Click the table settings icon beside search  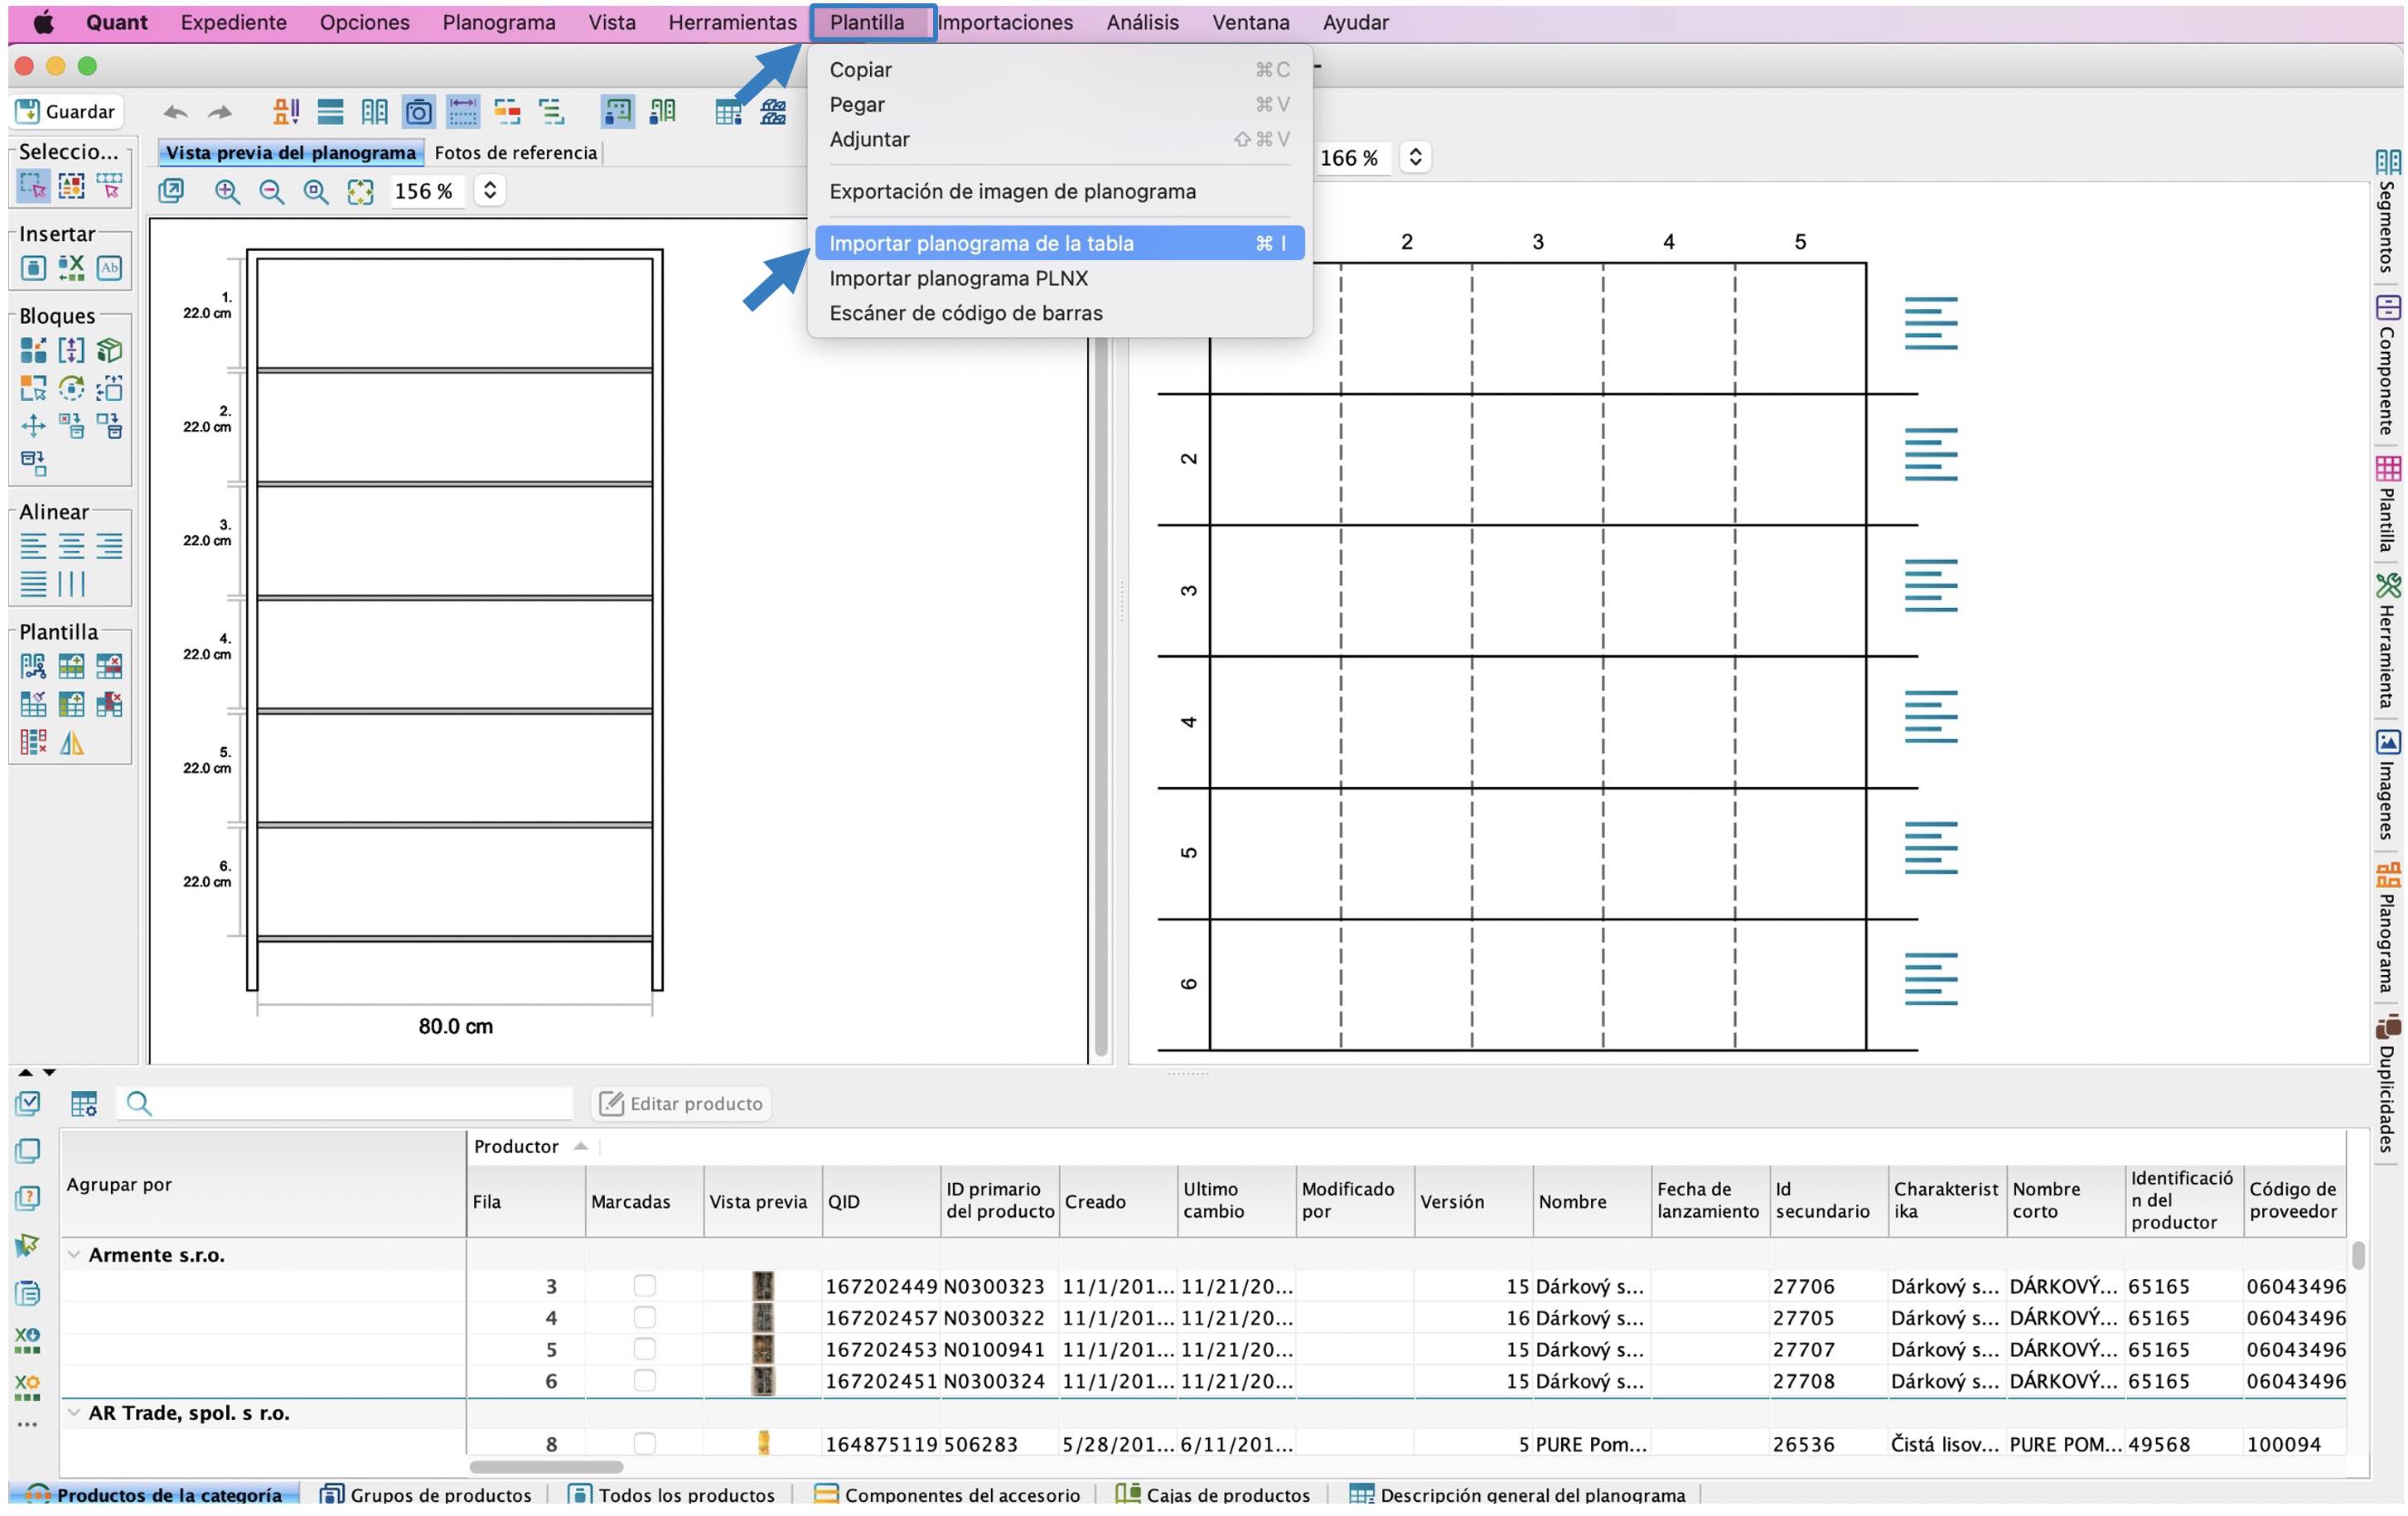coord(84,1103)
